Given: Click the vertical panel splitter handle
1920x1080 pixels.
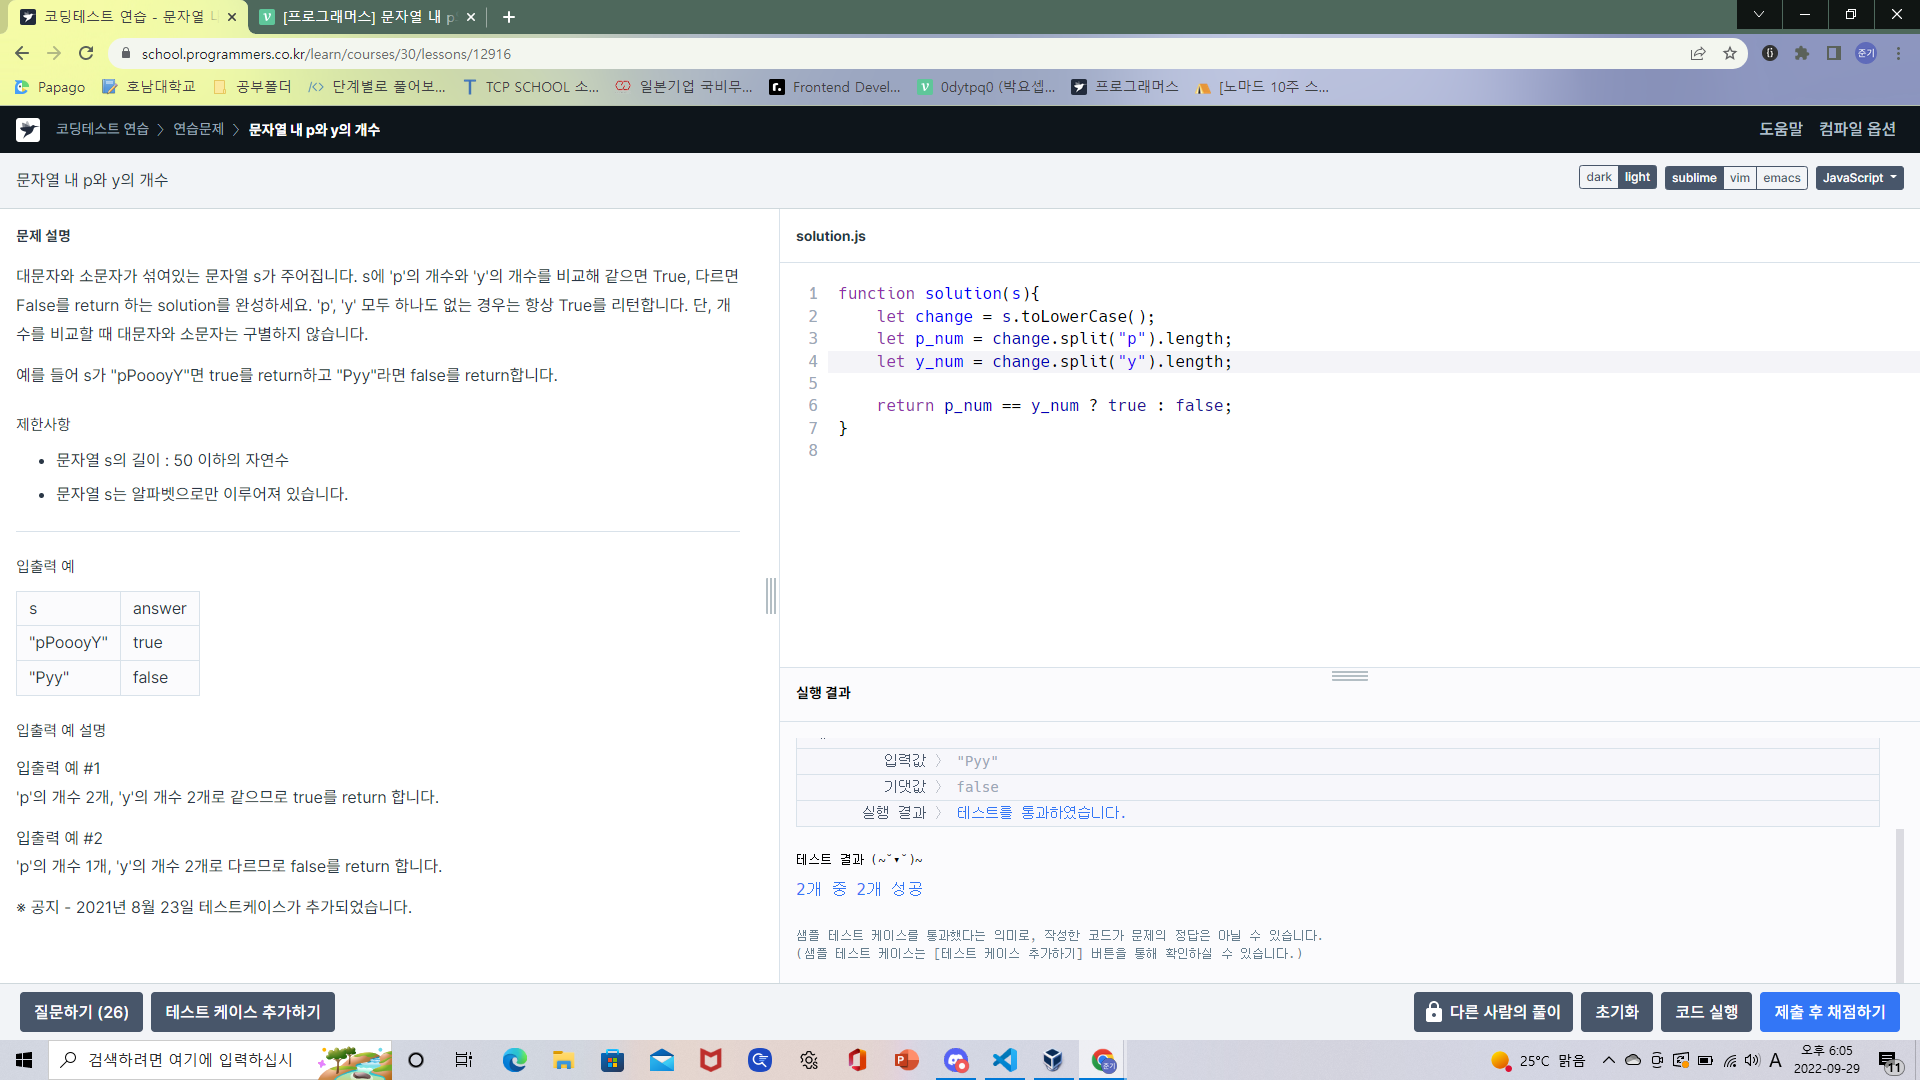Looking at the screenshot, I should (770, 596).
